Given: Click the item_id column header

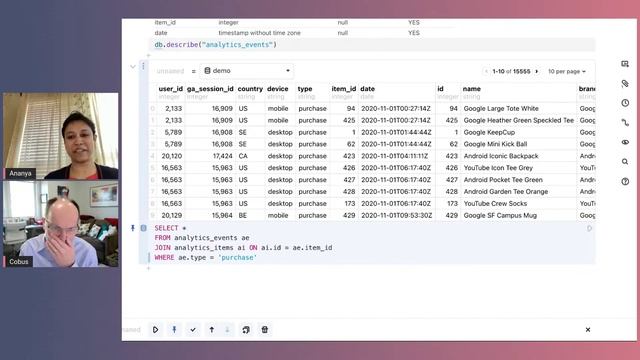Looking at the screenshot, I should coord(344,89).
